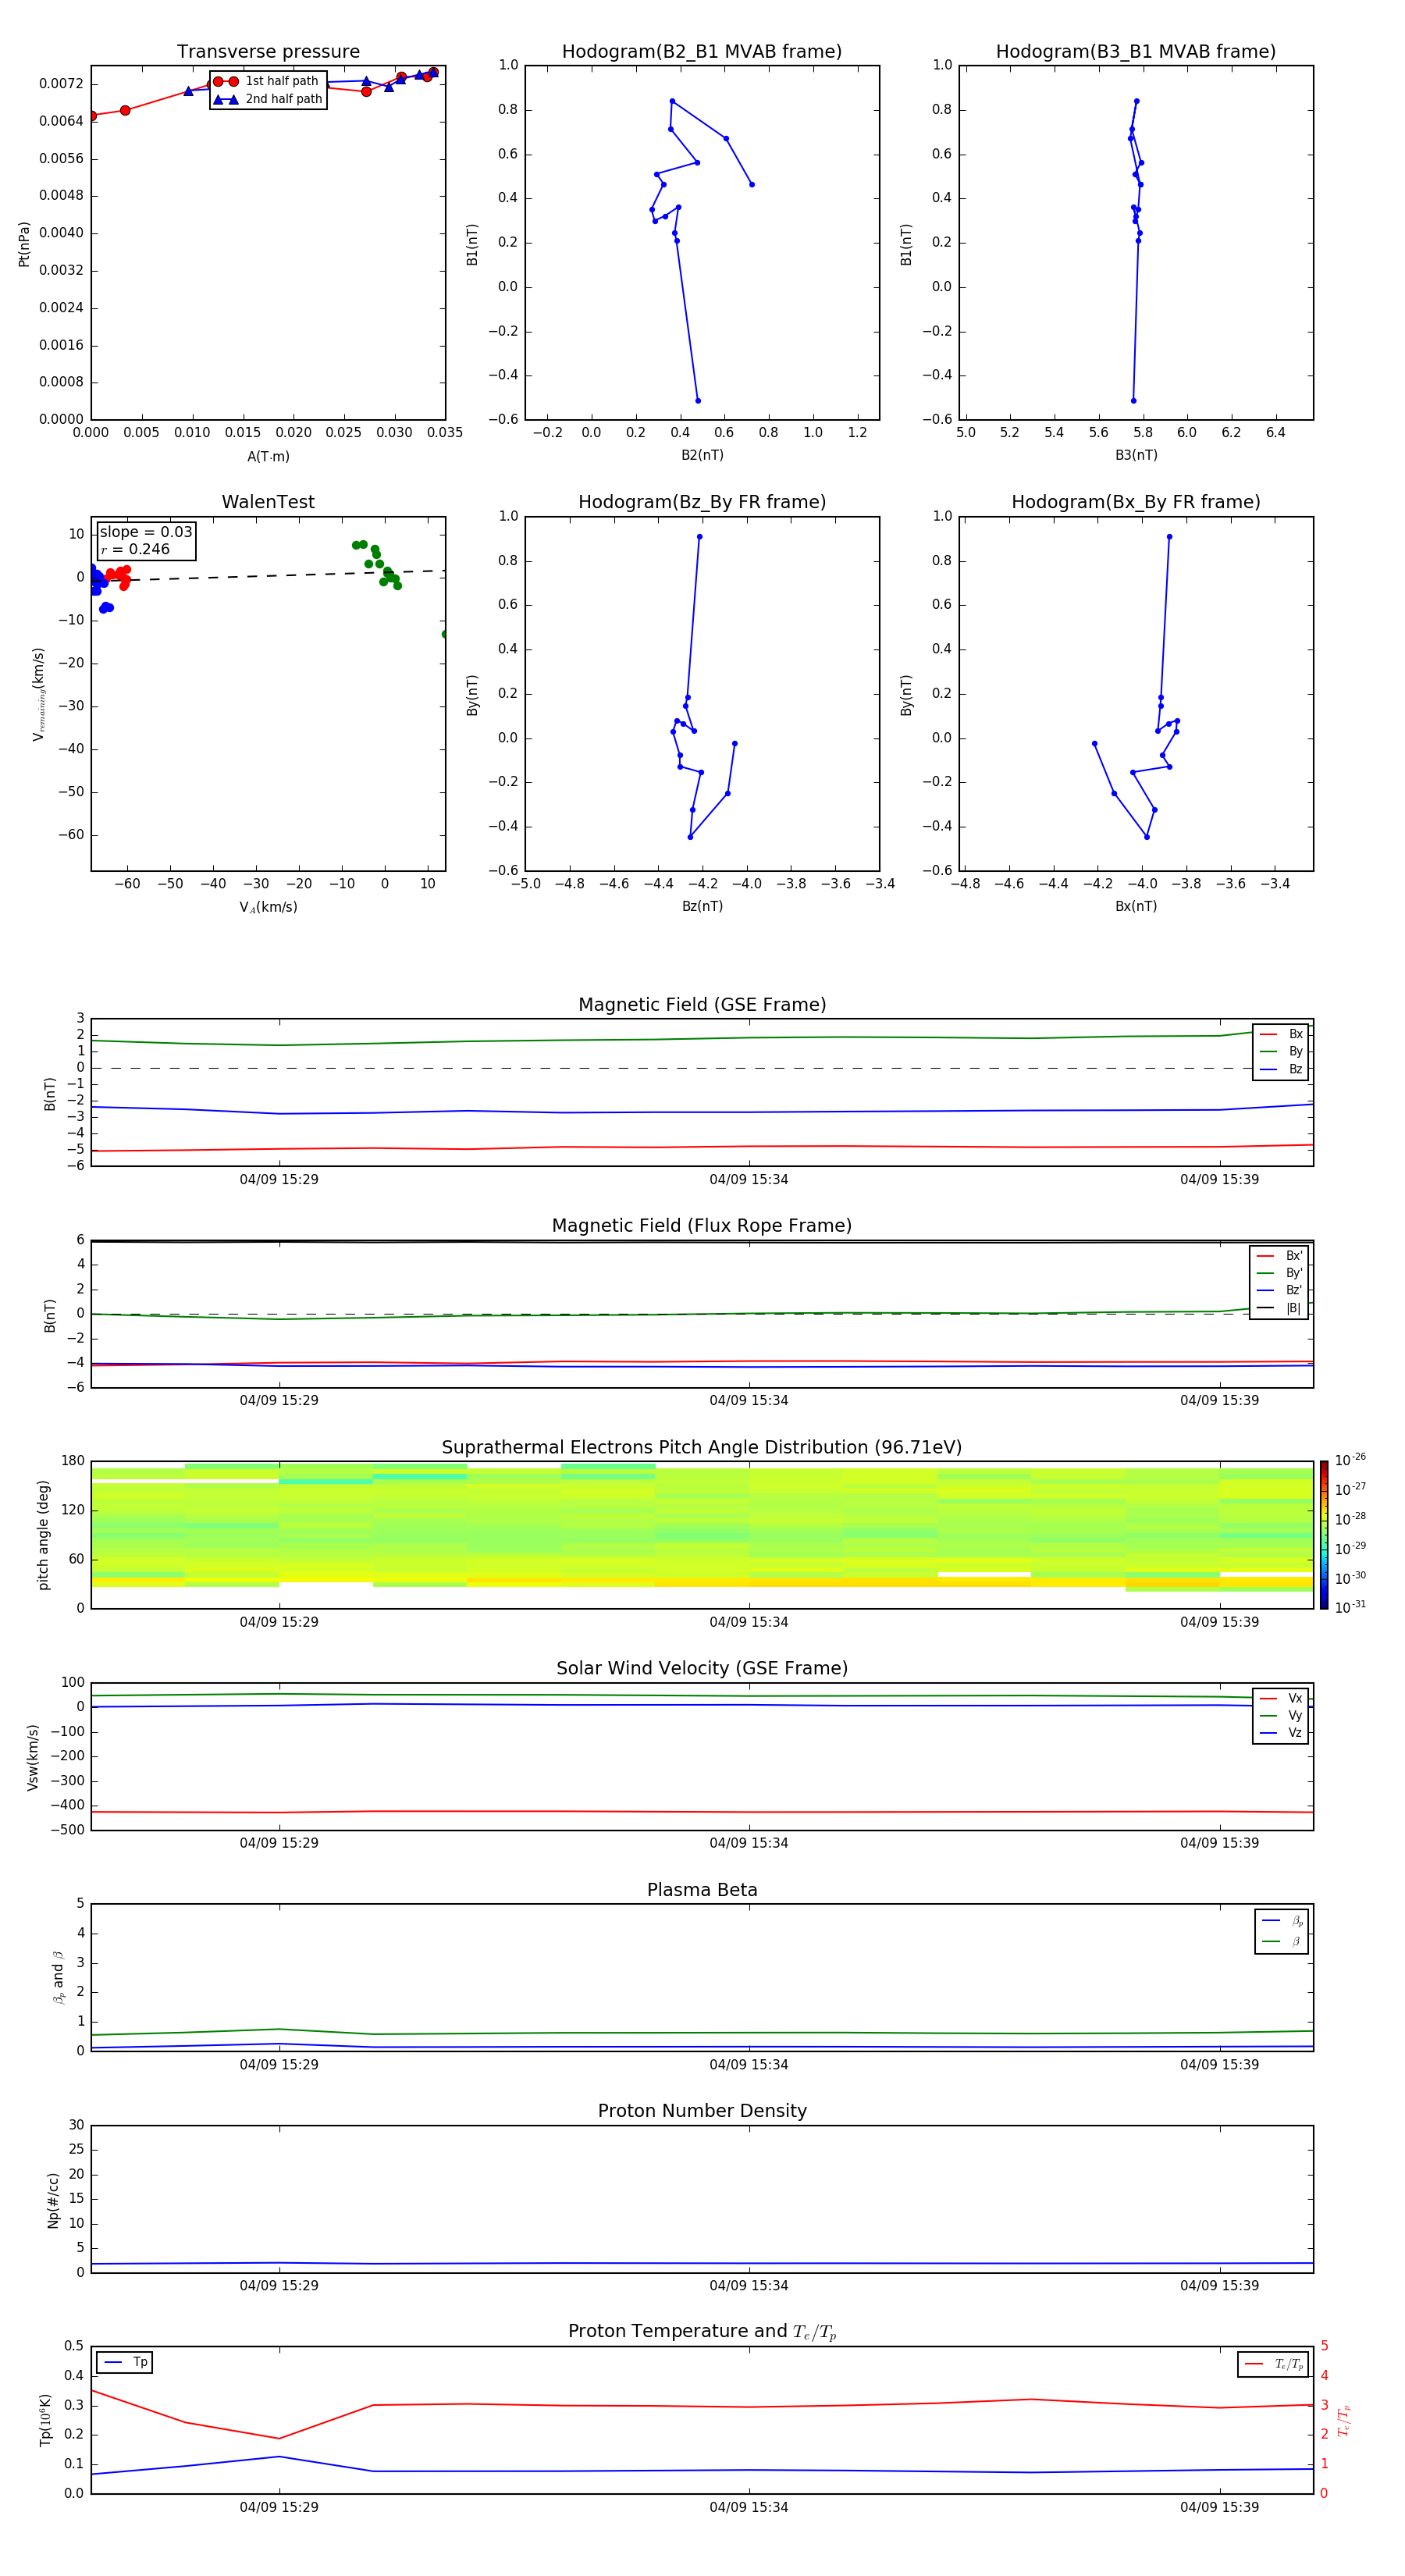The image size is (1405, 2576).
Task: Click the Pt(nPa) y-axis label
Action: pos(24,244)
